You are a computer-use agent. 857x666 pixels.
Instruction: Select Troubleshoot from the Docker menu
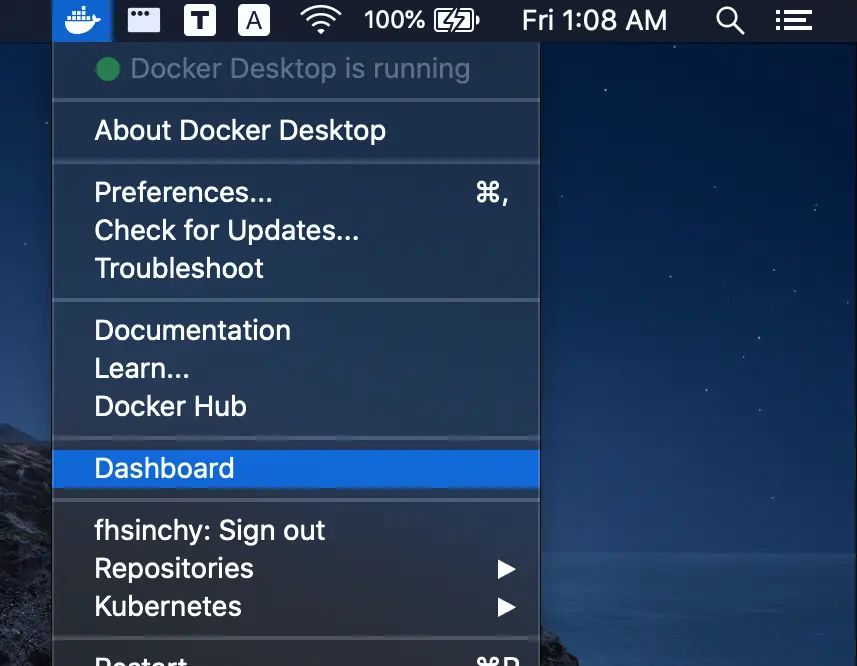click(x=178, y=268)
